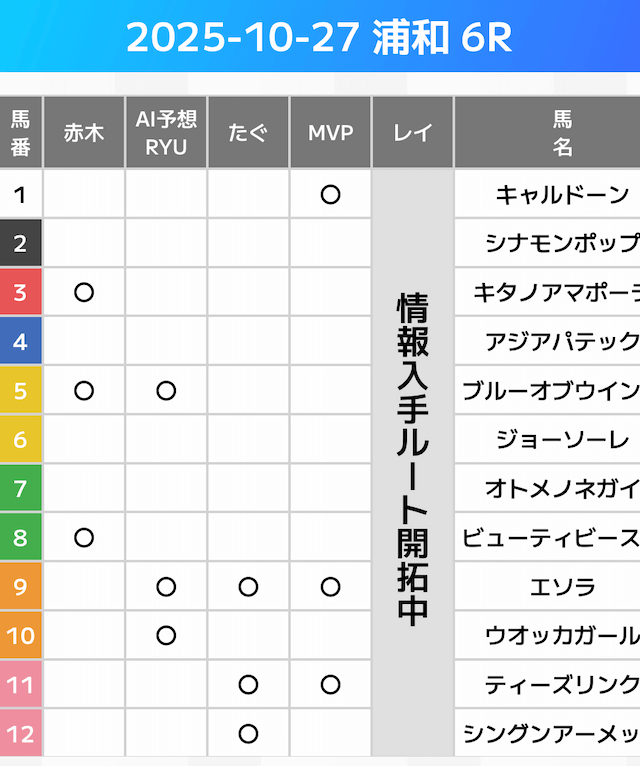The width and height of the screenshot is (640, 766).
Task: Select the レイ column header
Action: pos(413,133)
